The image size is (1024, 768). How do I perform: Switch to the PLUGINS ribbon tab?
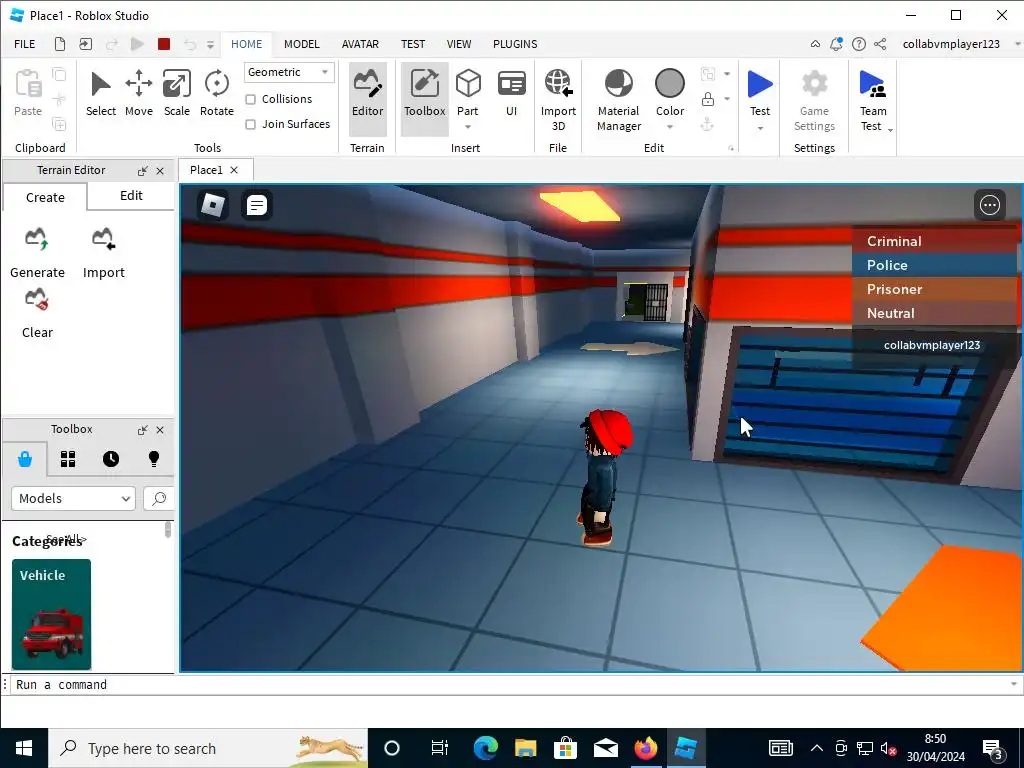(515, 44)
